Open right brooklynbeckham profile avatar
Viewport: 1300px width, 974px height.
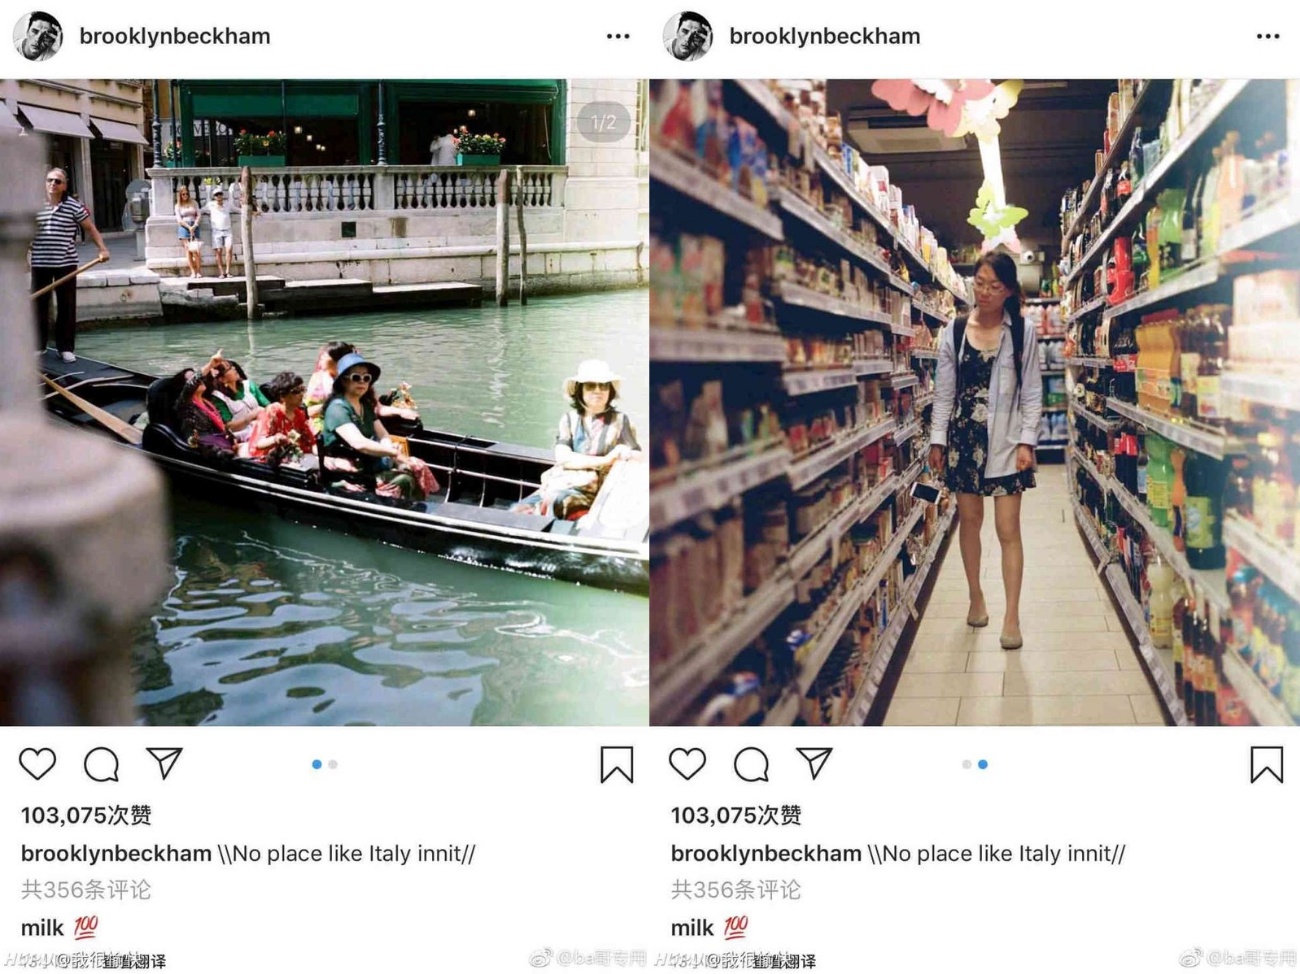688,36
